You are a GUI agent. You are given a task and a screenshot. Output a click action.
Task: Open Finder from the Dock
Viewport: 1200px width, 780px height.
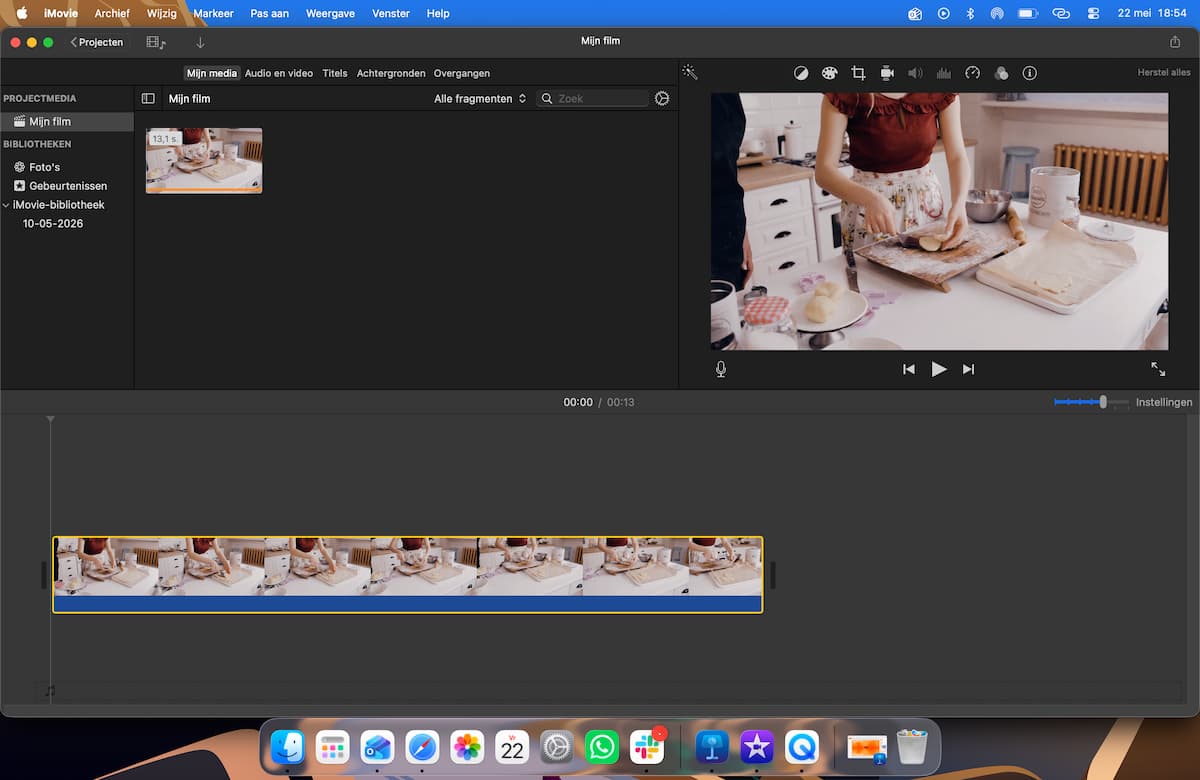(288, 747)
